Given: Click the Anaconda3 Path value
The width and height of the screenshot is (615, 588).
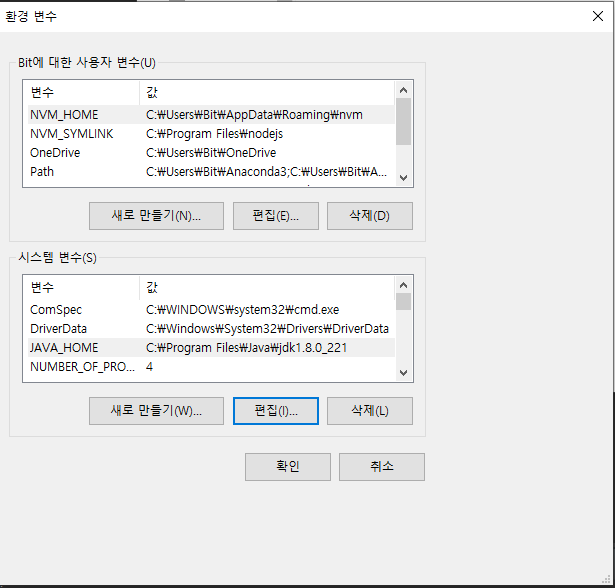Looking at the screenshot, I should tap(266, 171).
